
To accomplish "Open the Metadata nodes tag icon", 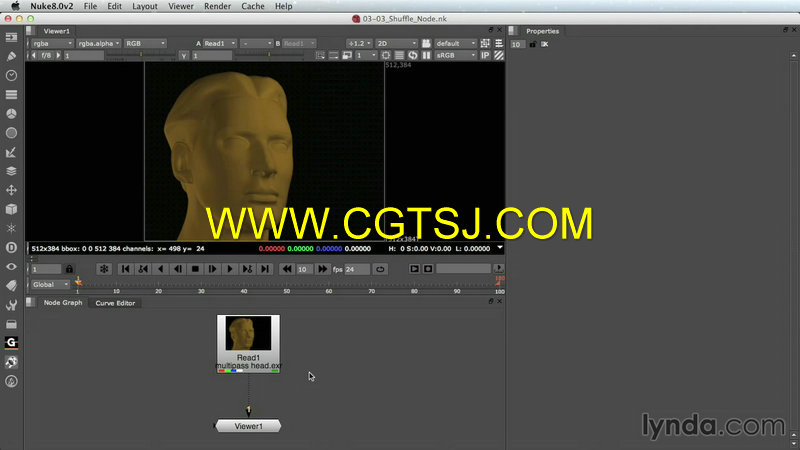I will coord(11,286).
